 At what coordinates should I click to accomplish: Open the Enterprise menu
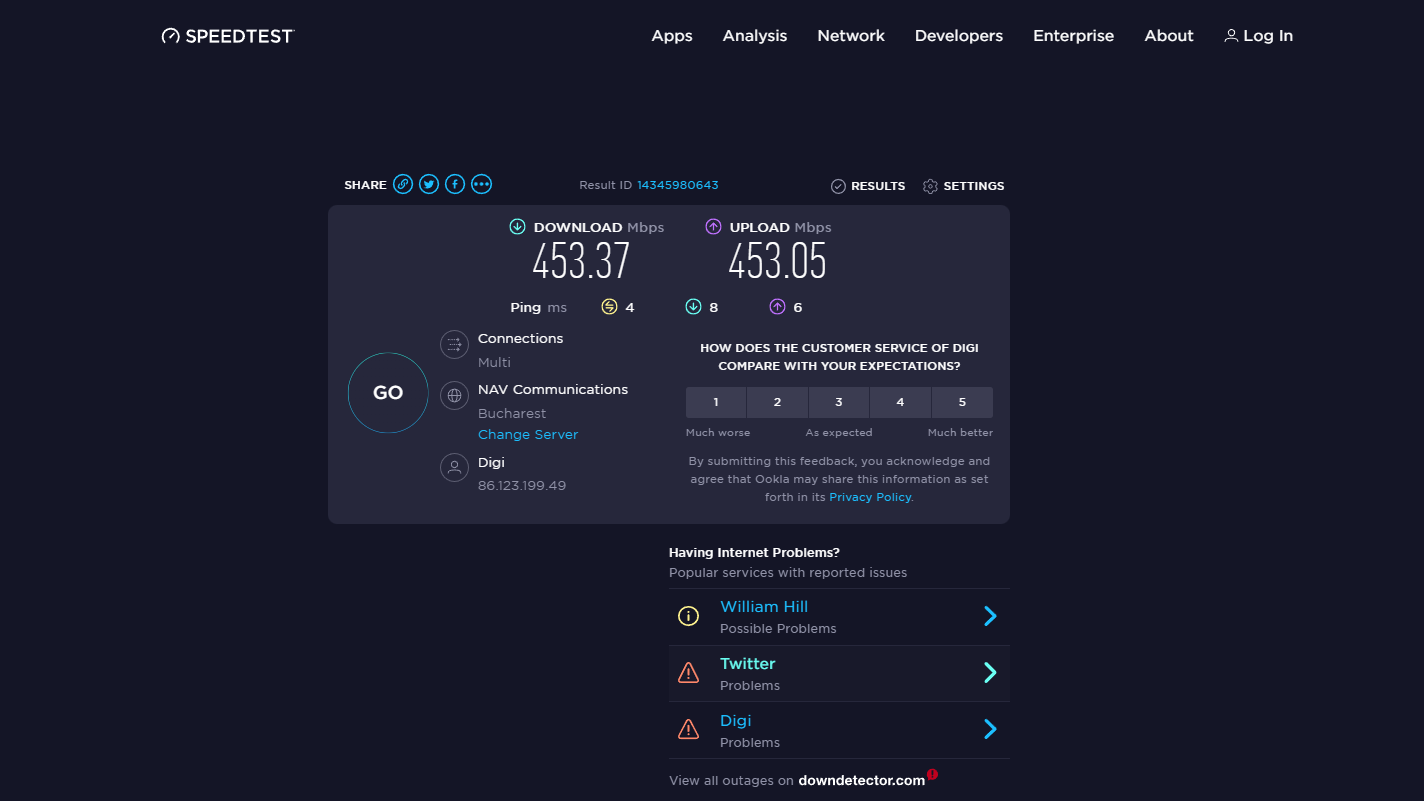tap(1073, 36)
